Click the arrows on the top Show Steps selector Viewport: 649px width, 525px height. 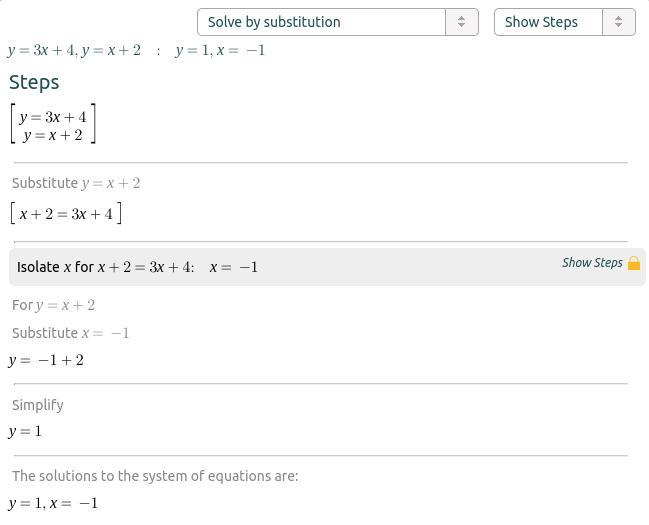click(618, 22)
